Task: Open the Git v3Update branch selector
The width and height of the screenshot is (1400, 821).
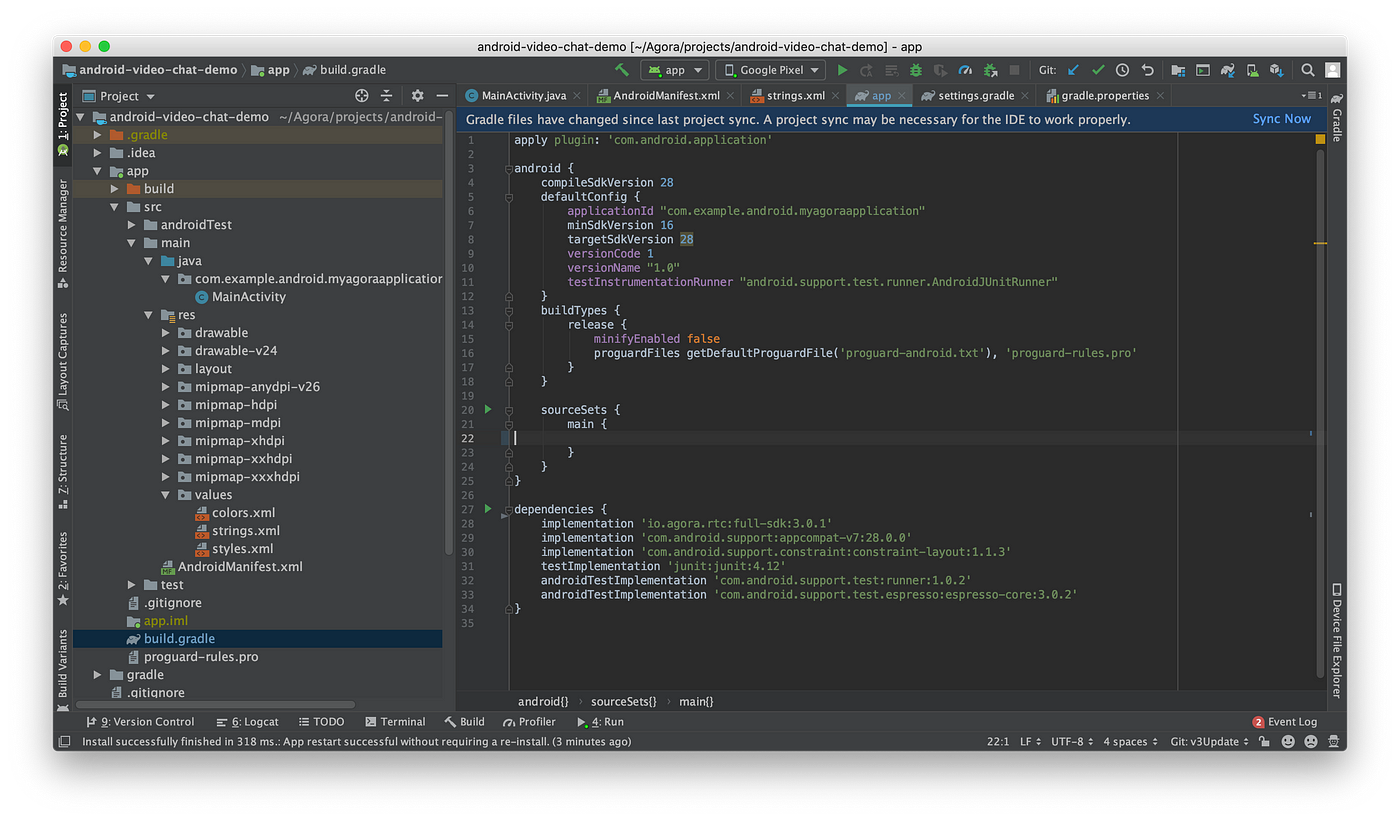Action: click(x=1210, y=742)
